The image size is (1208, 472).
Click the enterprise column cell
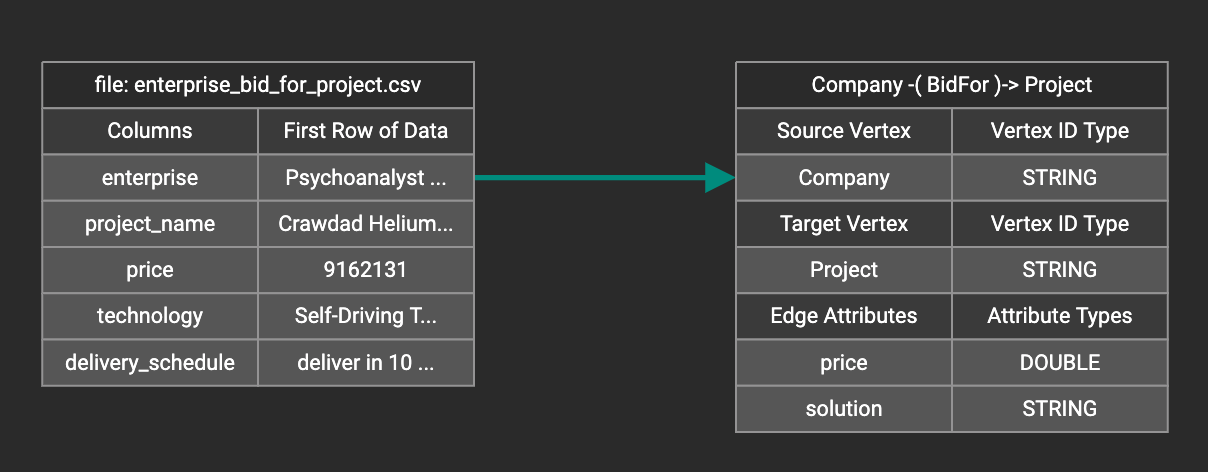(150, 178)
